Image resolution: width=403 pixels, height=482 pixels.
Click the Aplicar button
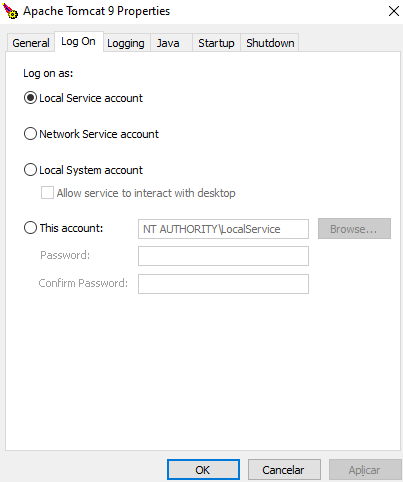(x=365, y=470)
